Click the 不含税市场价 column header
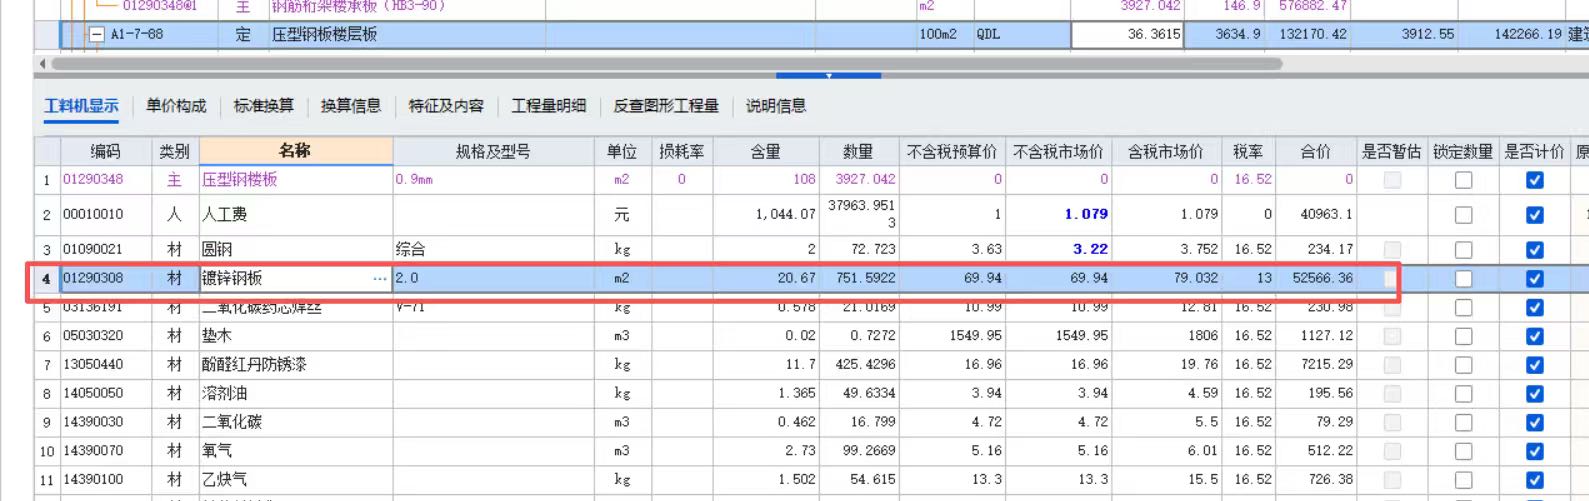Image resolution: width=1589 pixels, height=501 pixels. point(1058,151)
